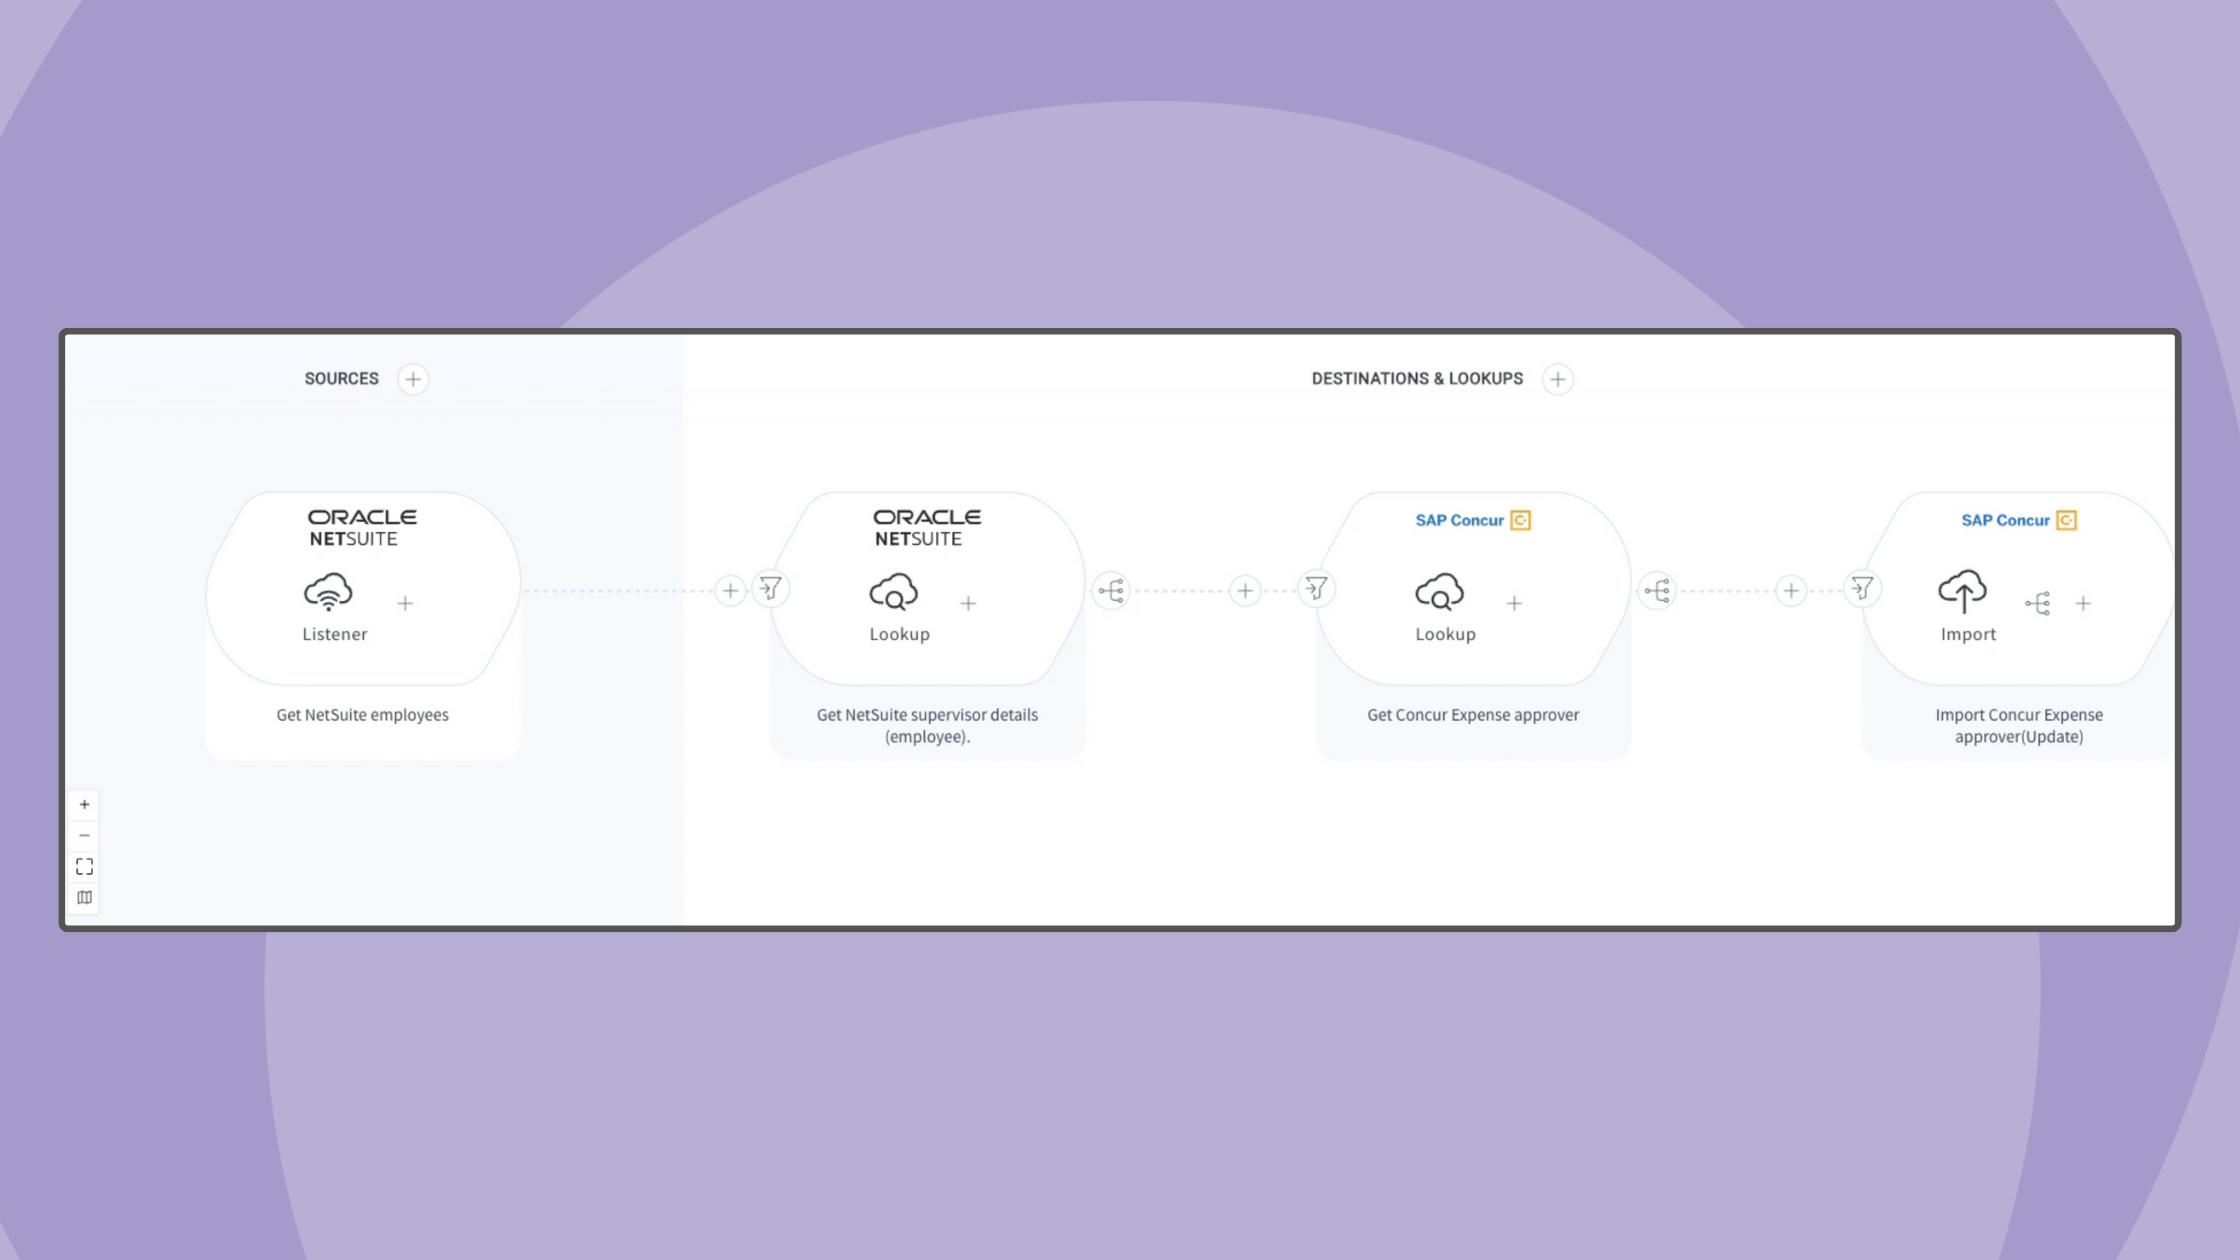Image resolution: width=2240 pixels, height=1260 pixels.
Task: Add new destination or lookup step
Action: (1557, 379)
